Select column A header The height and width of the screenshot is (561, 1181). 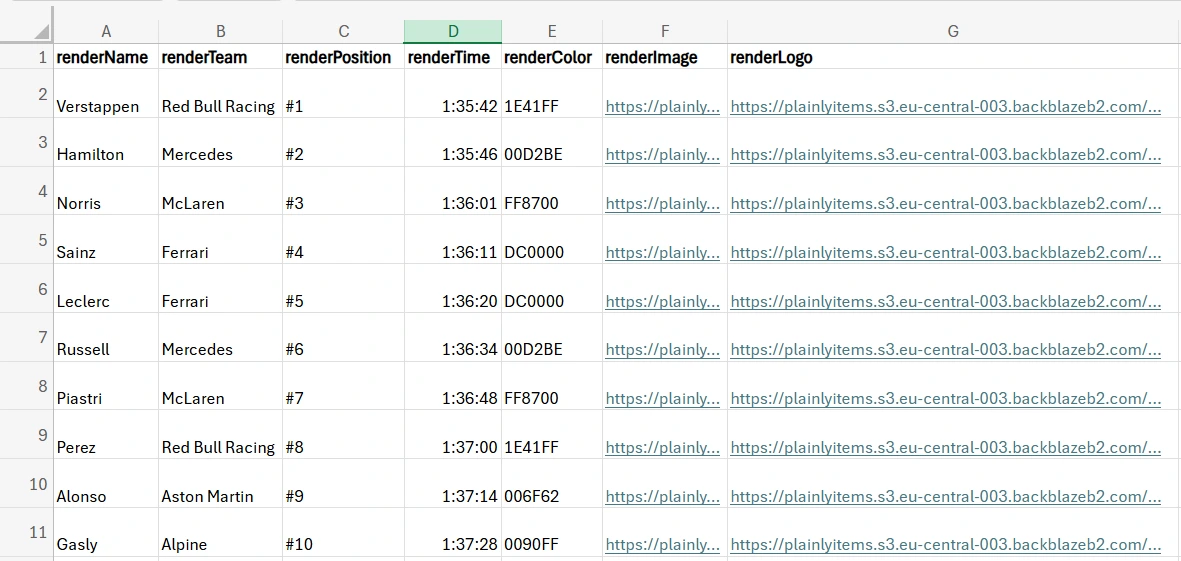click(x=106, y=32)
